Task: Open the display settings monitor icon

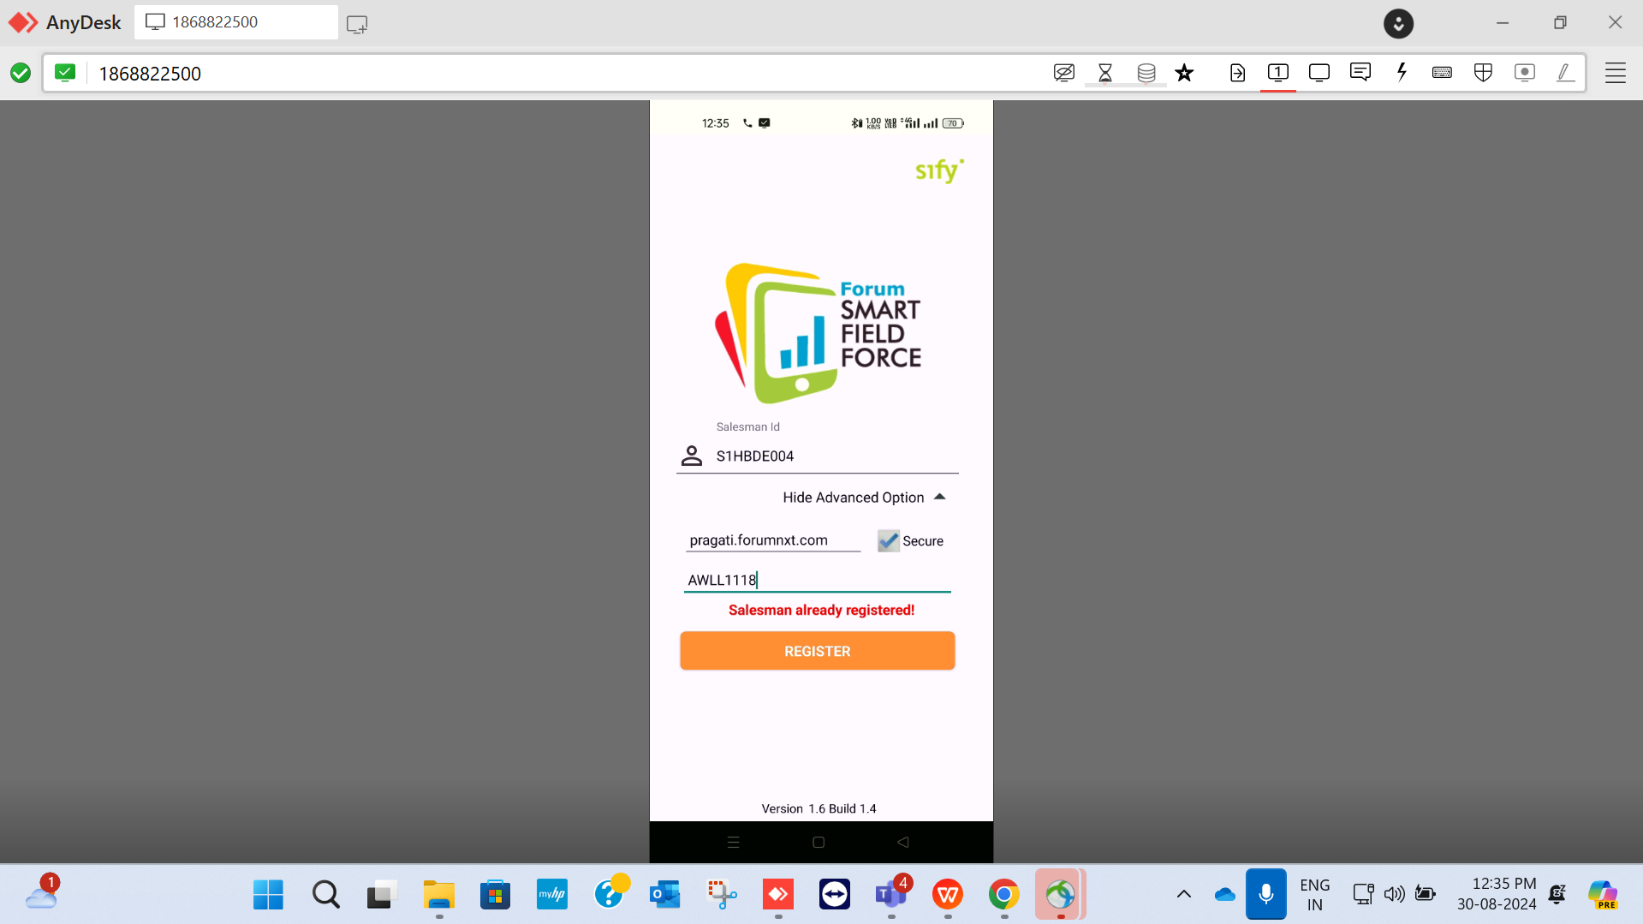Action: 1319,72
